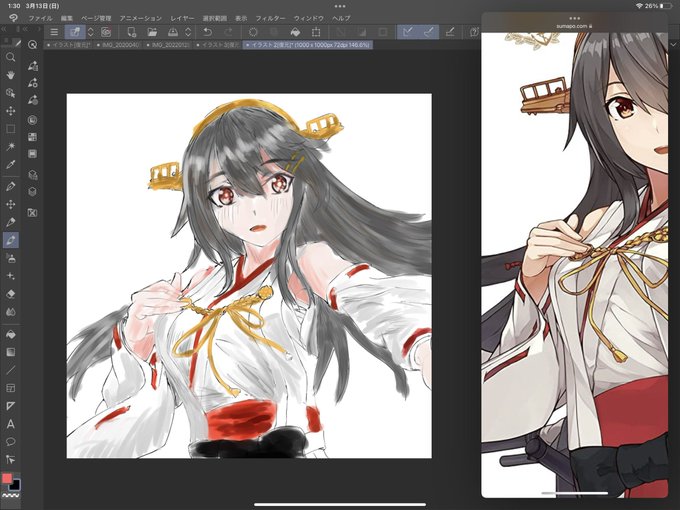The image size is (680, 510).
Task: Open the hamburger menu in command bar
Action: [54, 32]
